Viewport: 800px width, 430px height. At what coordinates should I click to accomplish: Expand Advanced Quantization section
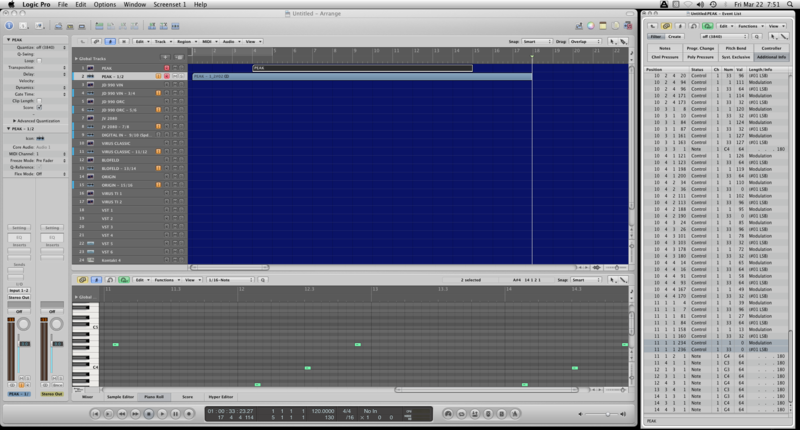pos(14,121)
